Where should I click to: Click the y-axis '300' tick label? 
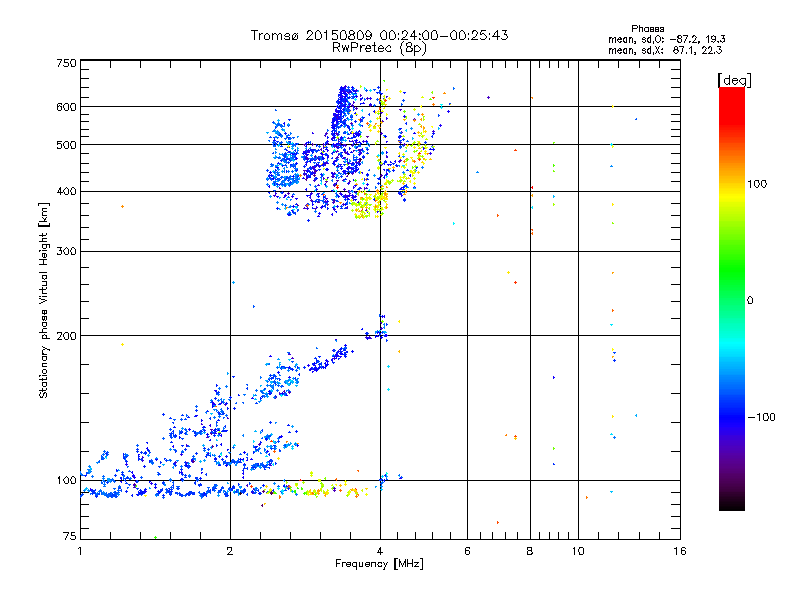pyautogui.click(x=67, y=252)
